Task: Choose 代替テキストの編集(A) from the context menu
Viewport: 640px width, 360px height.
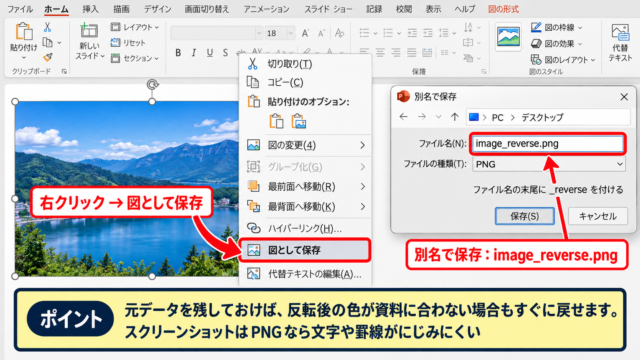Action: coord(305,274)
